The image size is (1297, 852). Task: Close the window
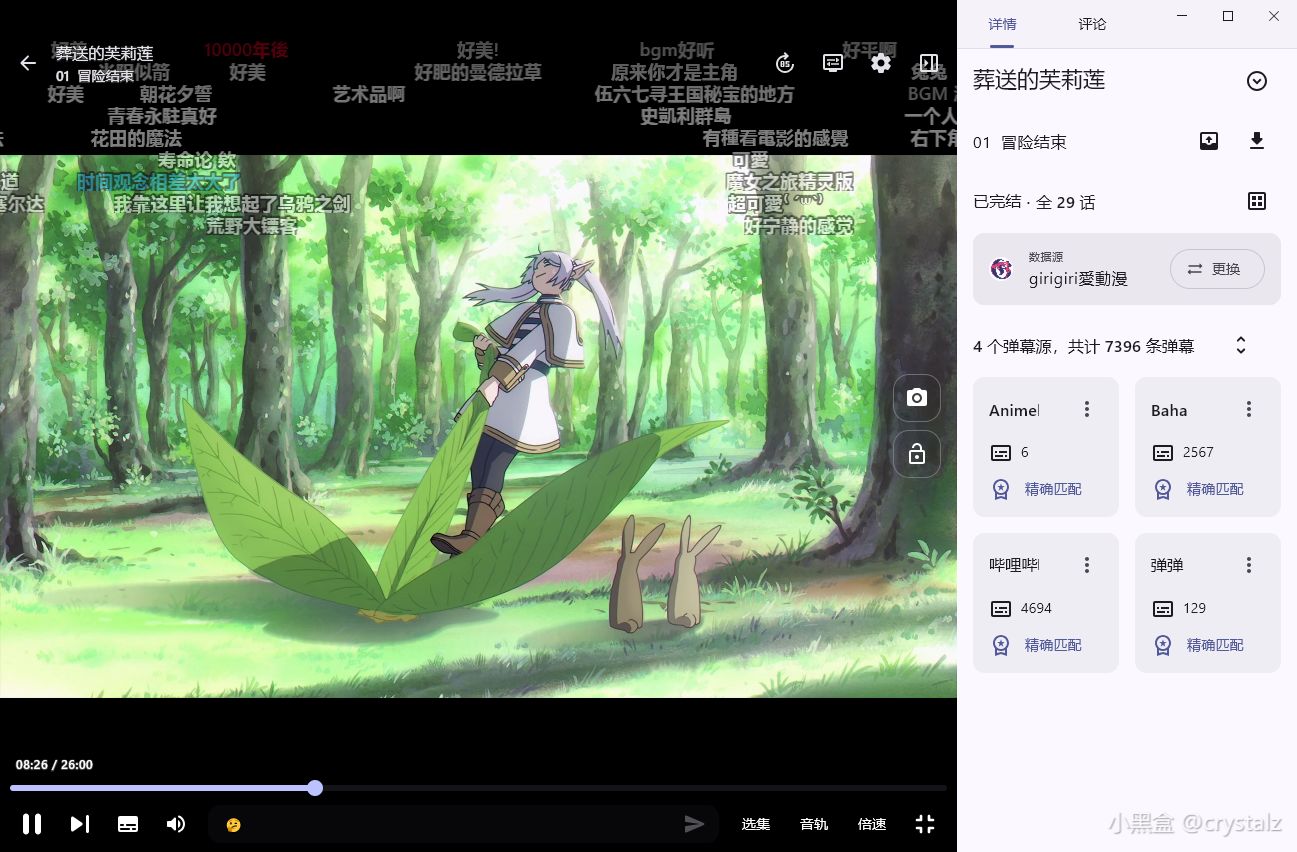coord(1274,16)
